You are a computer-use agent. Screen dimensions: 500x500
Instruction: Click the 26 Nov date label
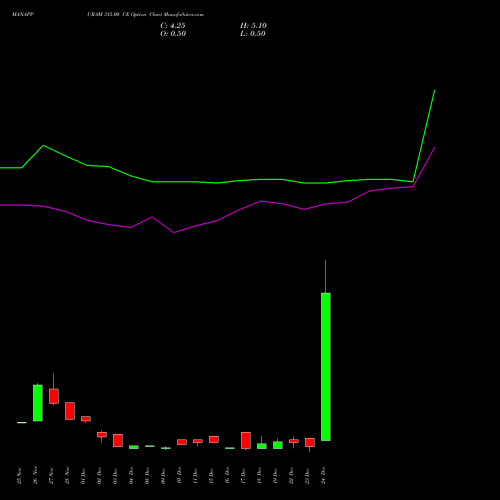[x=35, y=476]
